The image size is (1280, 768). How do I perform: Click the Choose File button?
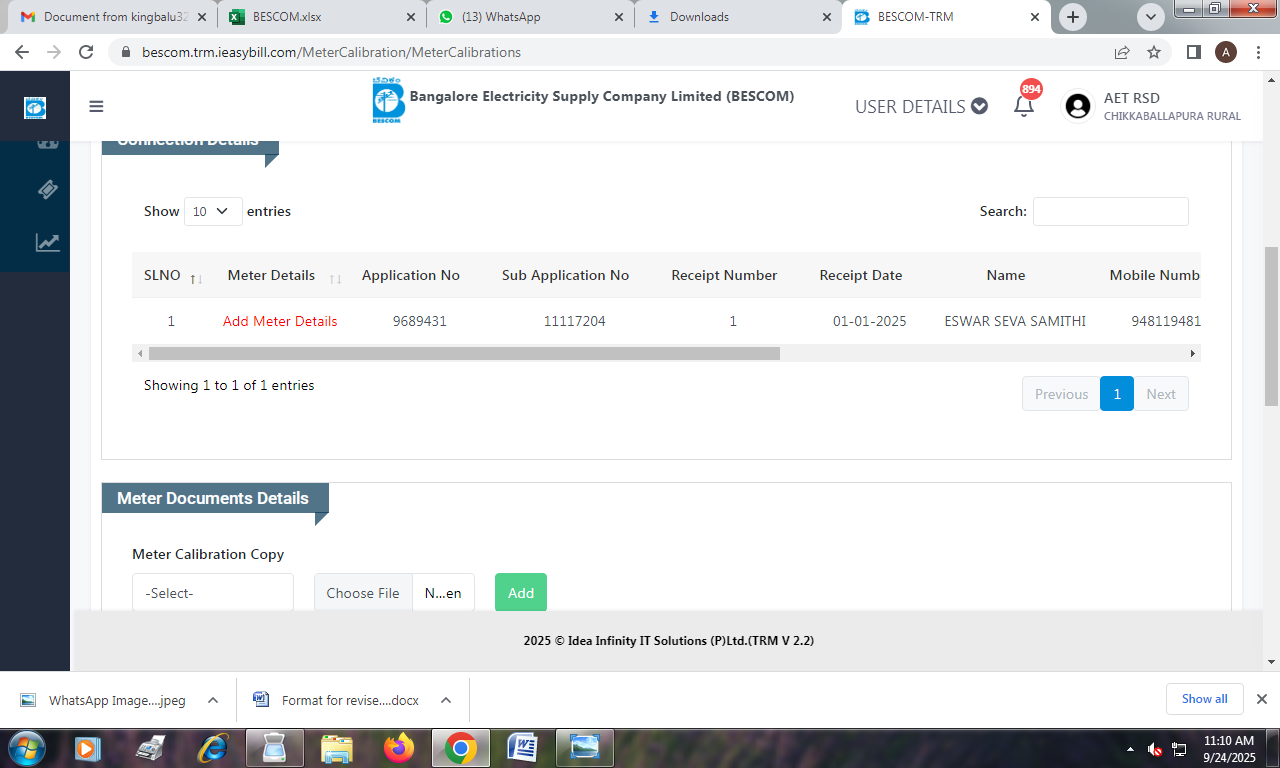(x=363, y=593)
